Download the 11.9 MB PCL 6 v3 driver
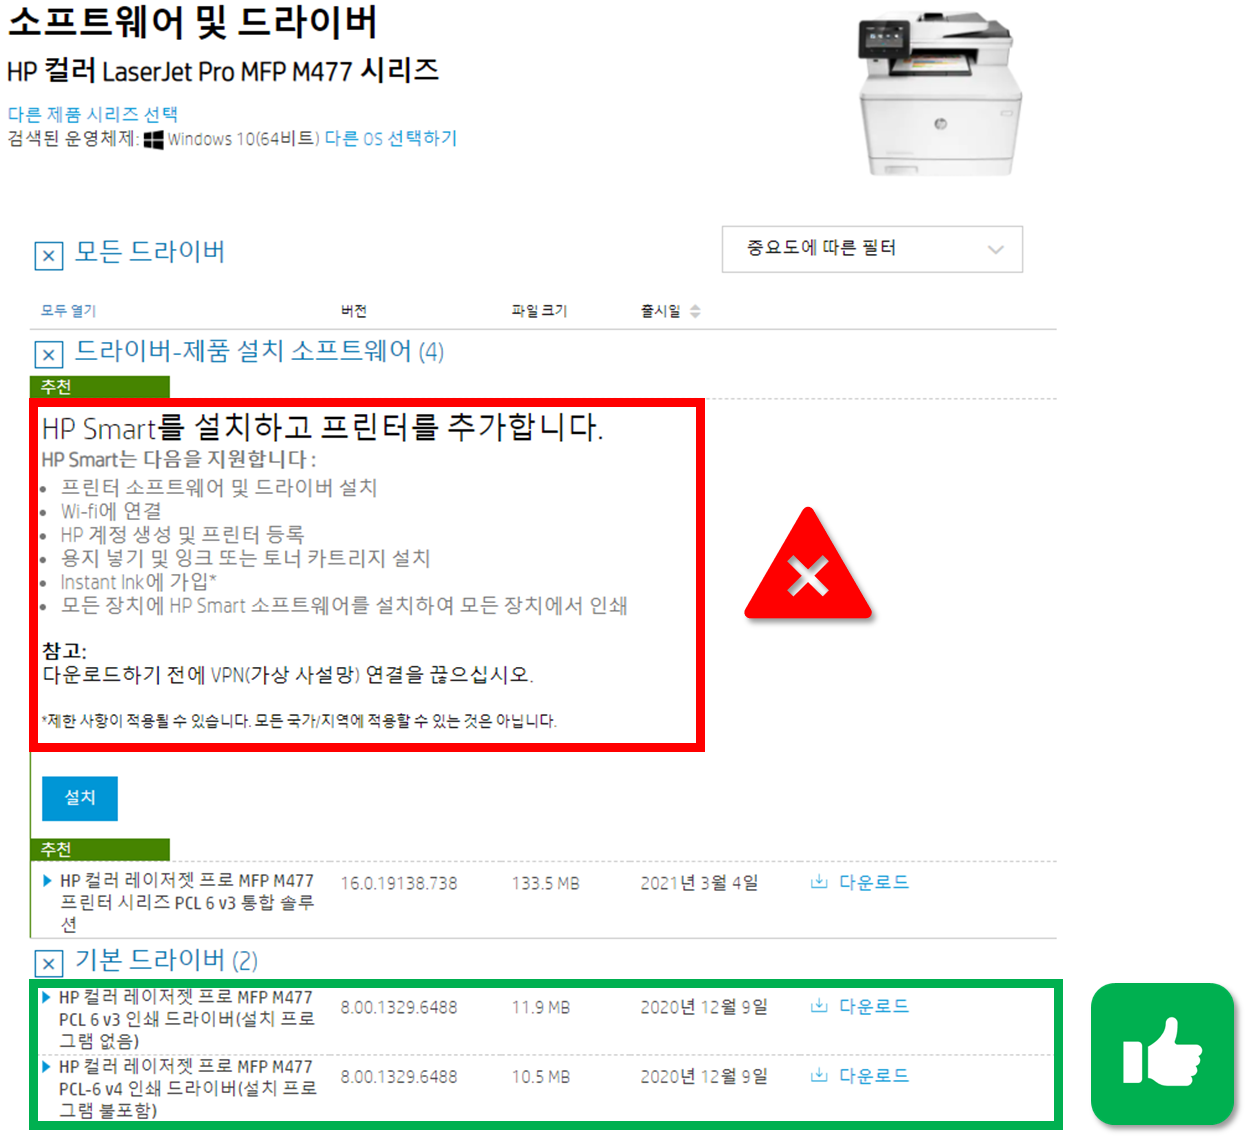This screenshot has width=1247, height=1138. coord(861,1006)
